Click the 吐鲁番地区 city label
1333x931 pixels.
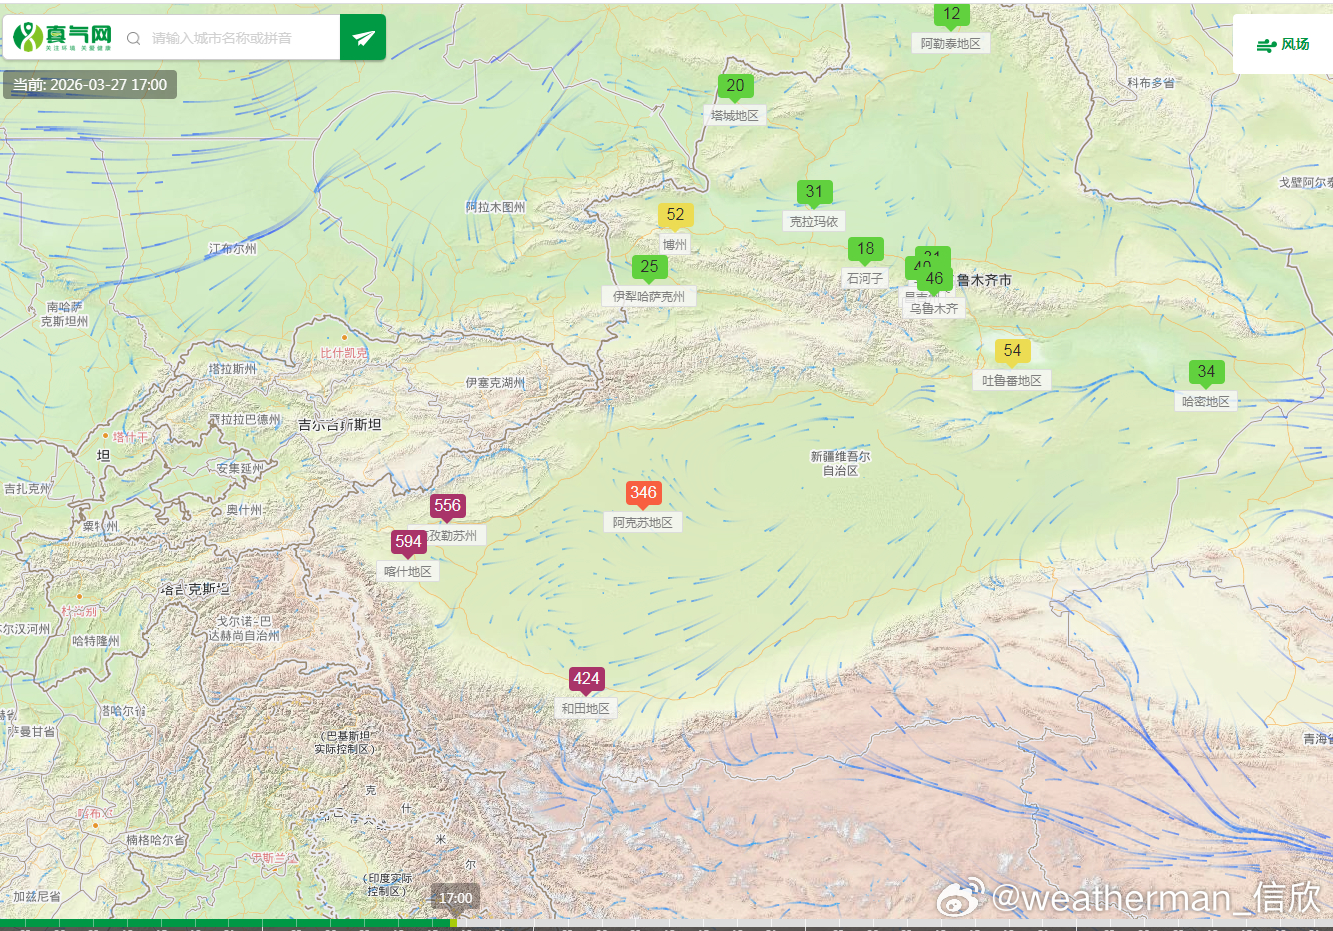coord(1012,381)
